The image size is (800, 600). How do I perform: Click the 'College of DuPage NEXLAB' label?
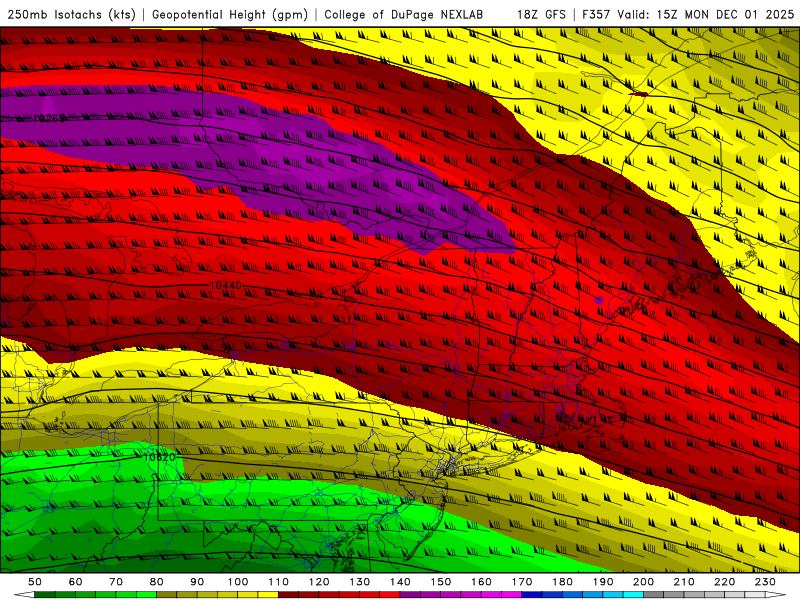(x=404, y=15)
